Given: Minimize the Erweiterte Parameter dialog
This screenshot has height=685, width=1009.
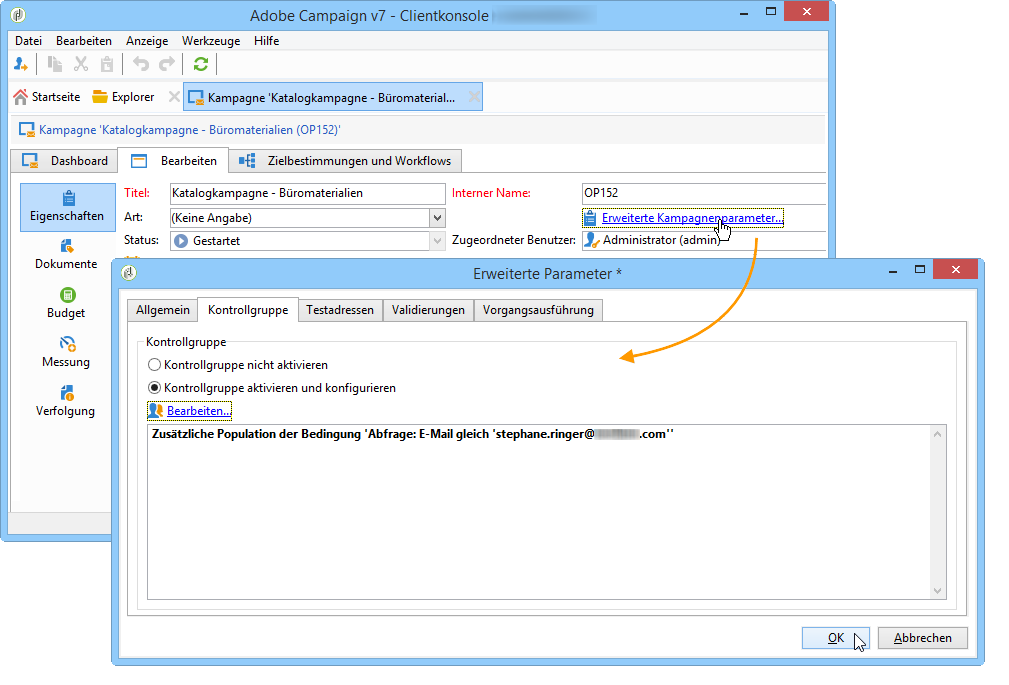Looking at the screenshot, I should tap(893, 271).
